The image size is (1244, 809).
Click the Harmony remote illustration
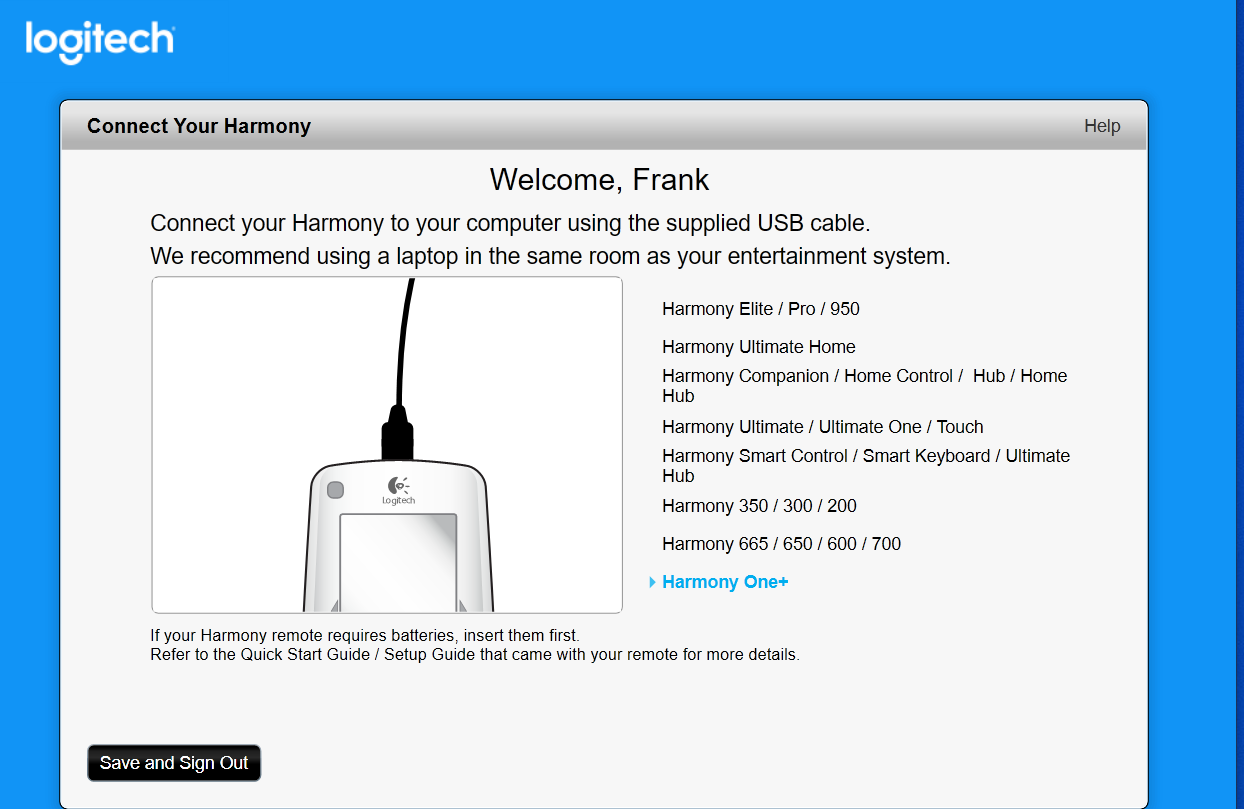387,445
